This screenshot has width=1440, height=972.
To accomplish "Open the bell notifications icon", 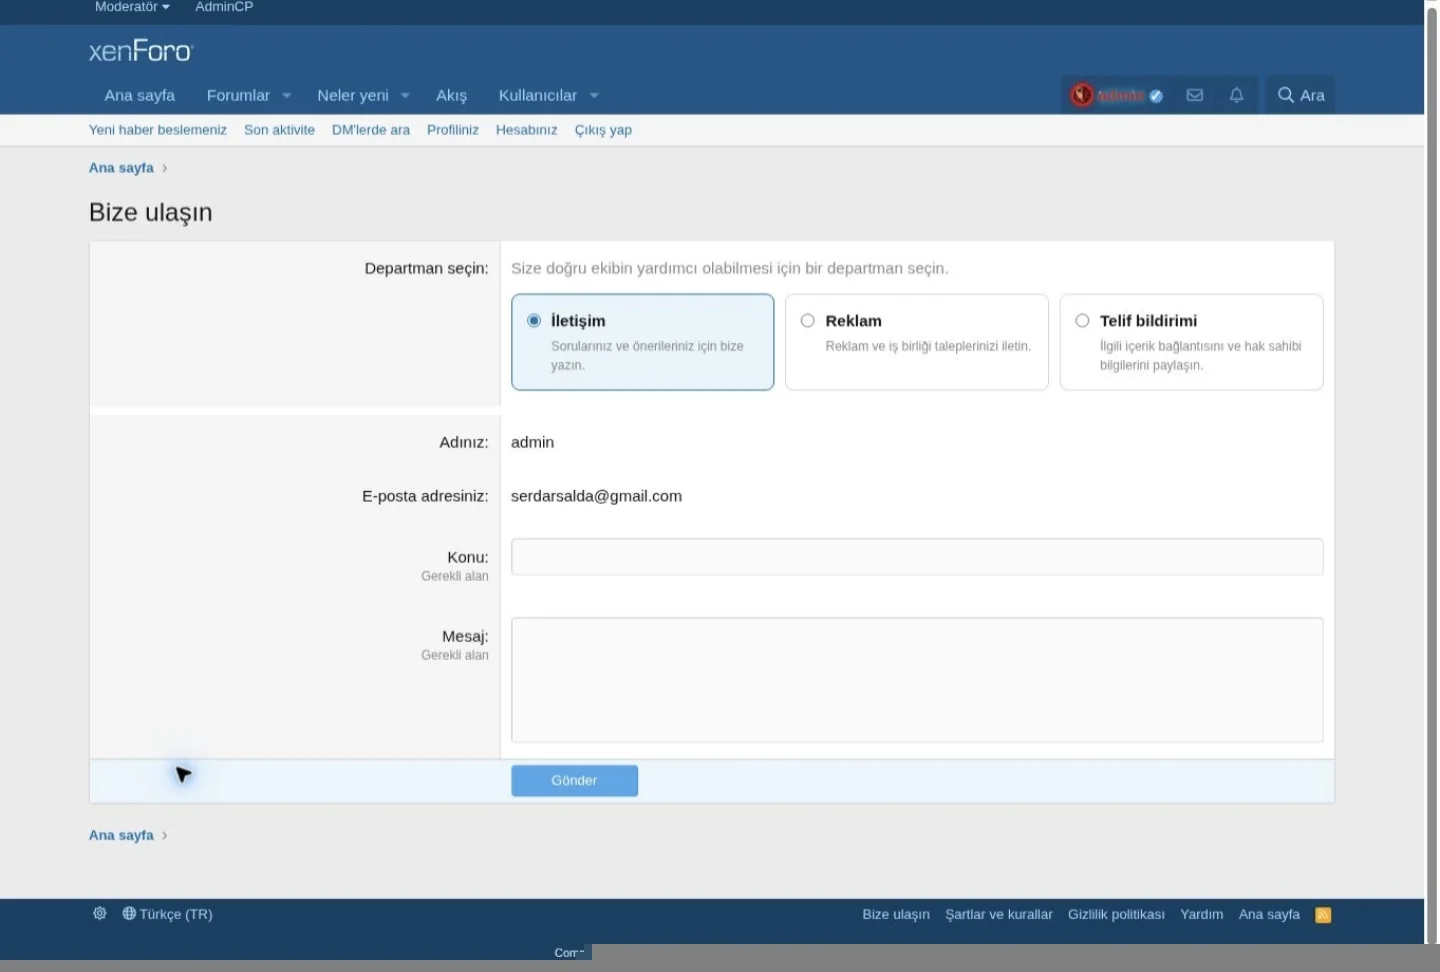I will point(1236,95).
